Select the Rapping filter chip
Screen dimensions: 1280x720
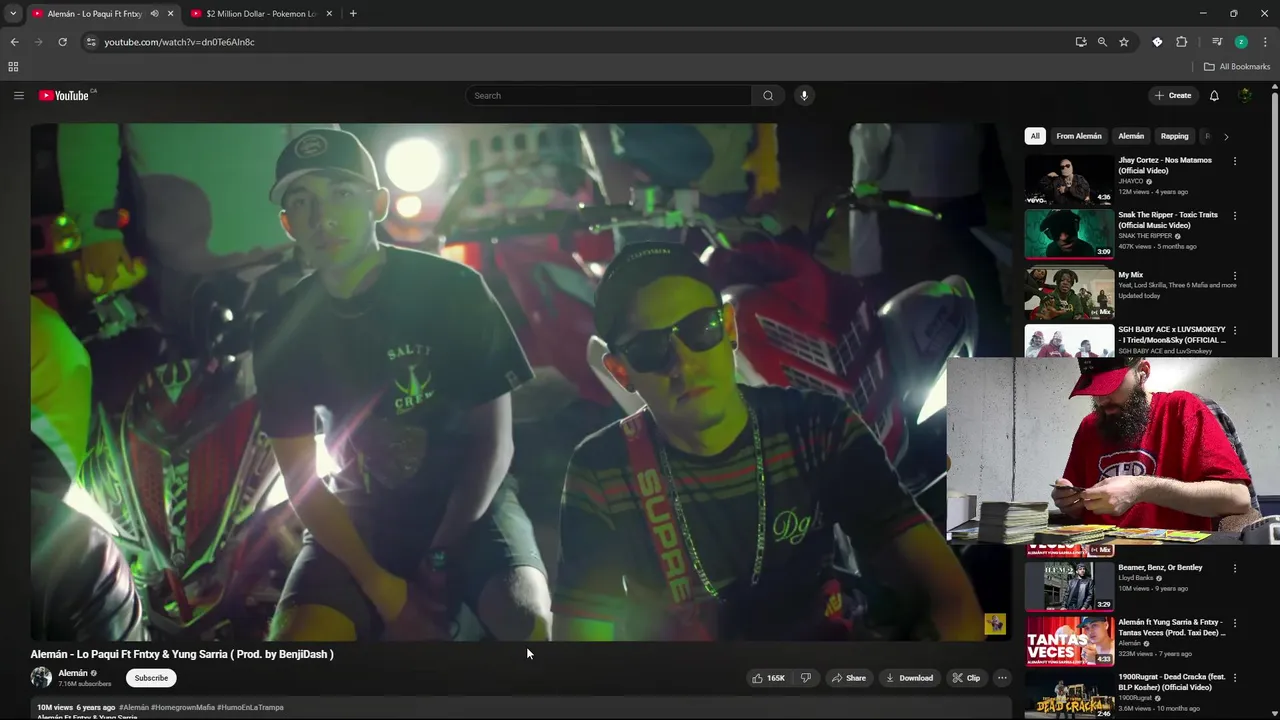1175,136
